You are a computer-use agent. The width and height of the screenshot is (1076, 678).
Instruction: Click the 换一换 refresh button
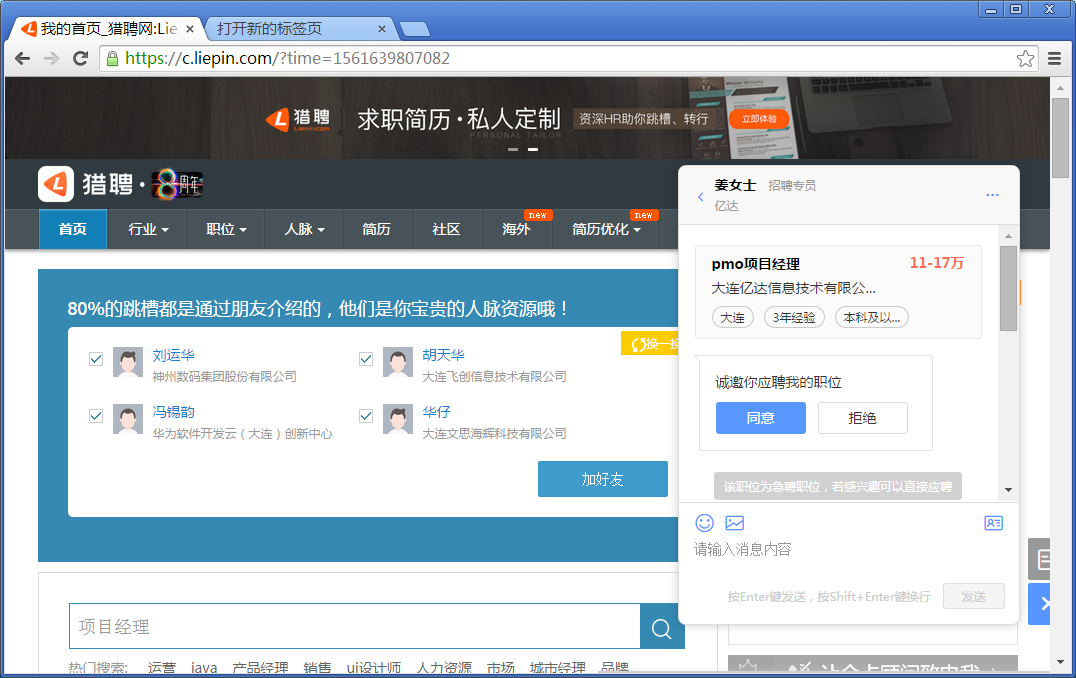click(x=651, y=344)
